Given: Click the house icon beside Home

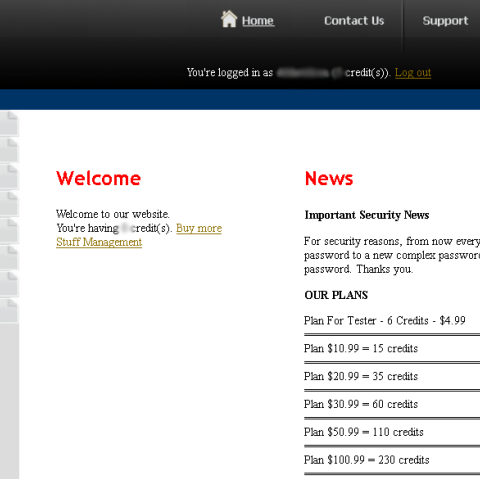Looking at the screenshot, I should pyautogui.click(x=229, y=19).
